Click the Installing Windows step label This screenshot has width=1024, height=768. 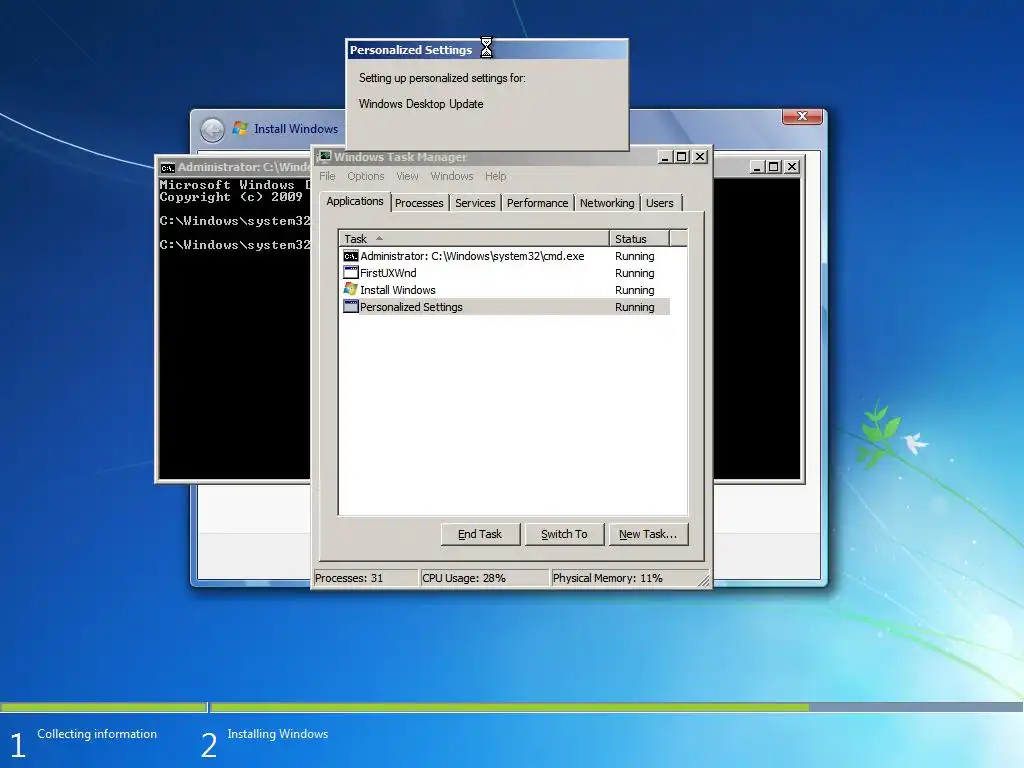pos(278,734)
